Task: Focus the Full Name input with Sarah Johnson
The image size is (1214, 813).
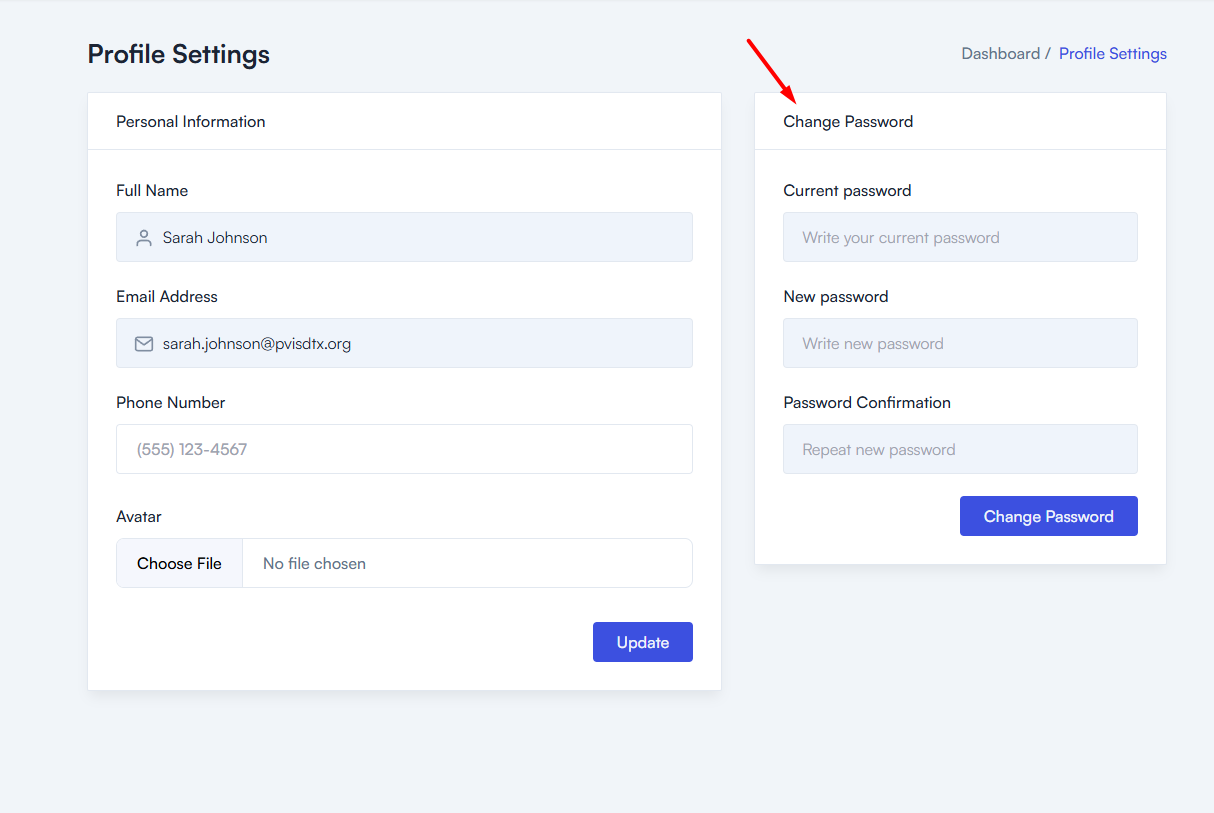Action: 420,238
